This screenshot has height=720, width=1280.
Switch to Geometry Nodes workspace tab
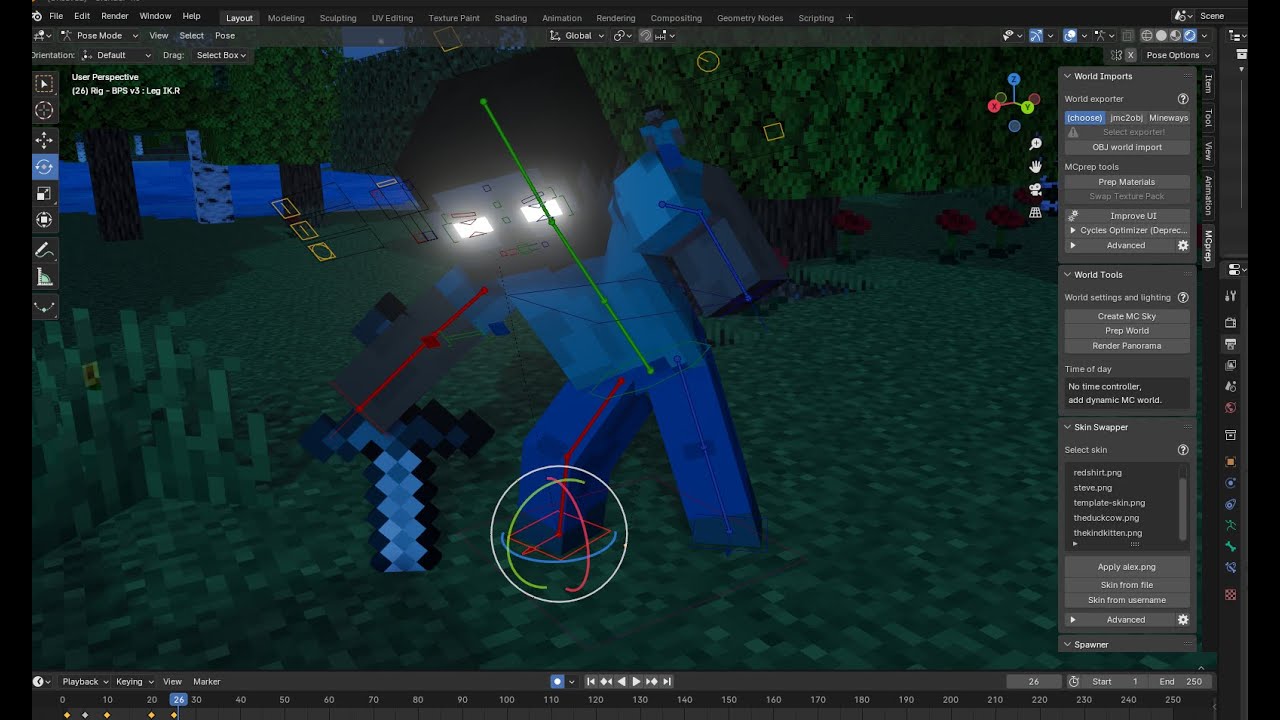point(750,18)
